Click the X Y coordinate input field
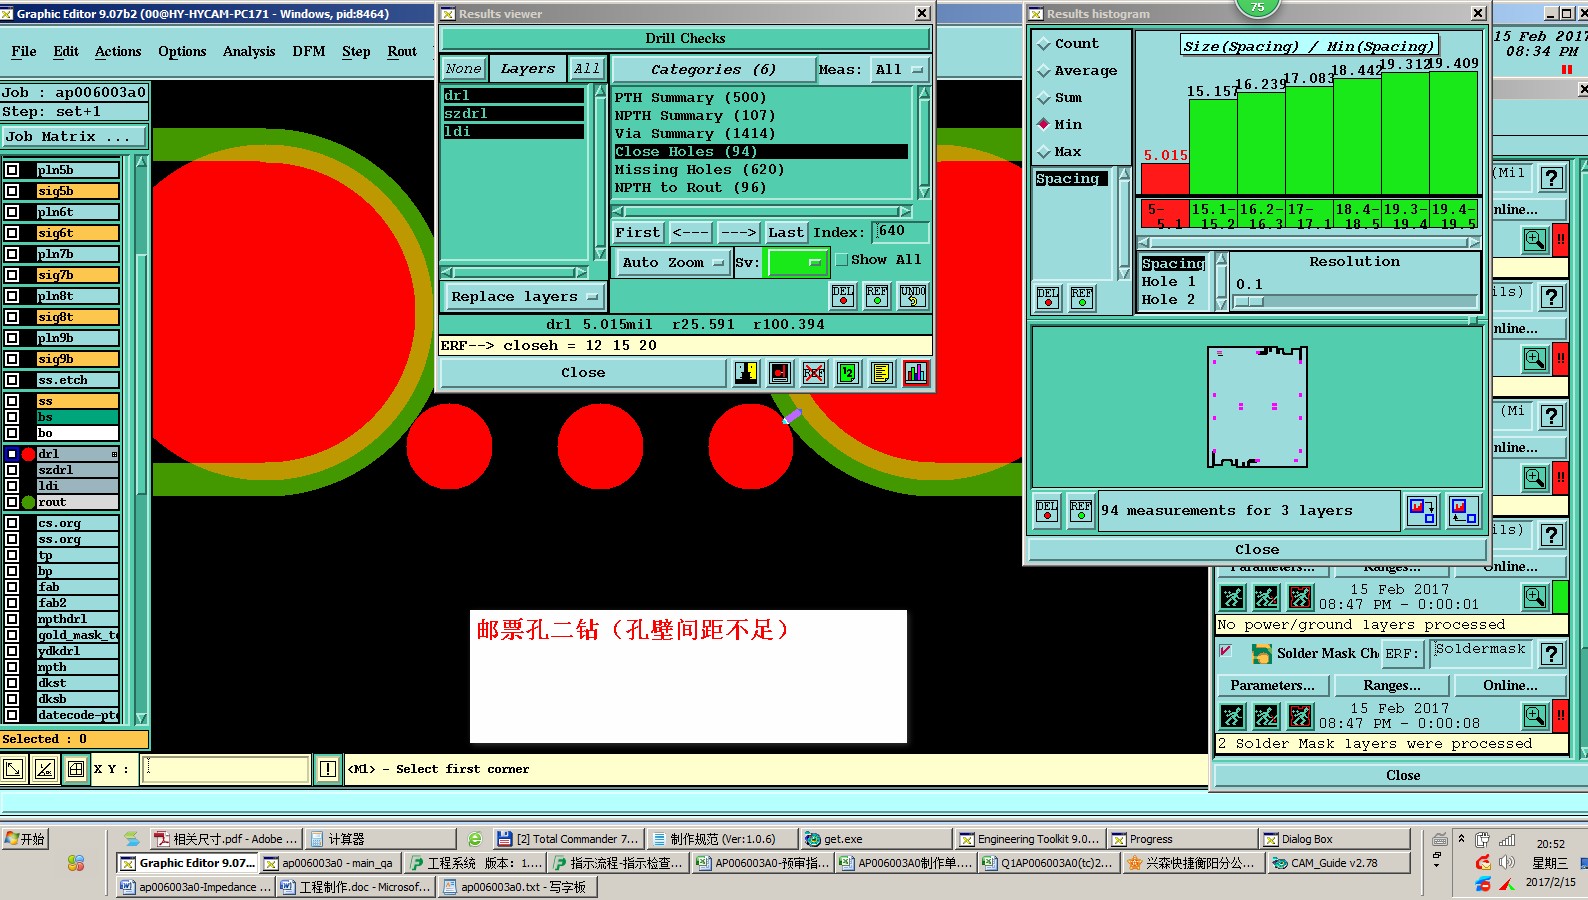 point(226,769)
